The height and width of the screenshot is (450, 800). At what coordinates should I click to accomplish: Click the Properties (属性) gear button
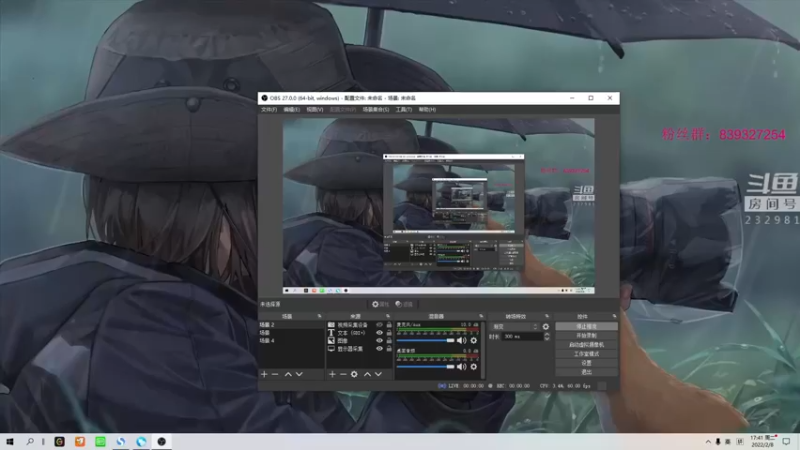[x=380, y=304]
